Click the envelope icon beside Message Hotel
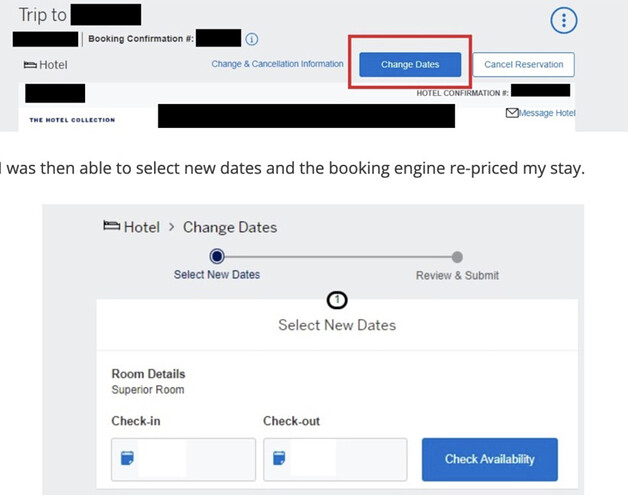 tap(512, 113)
